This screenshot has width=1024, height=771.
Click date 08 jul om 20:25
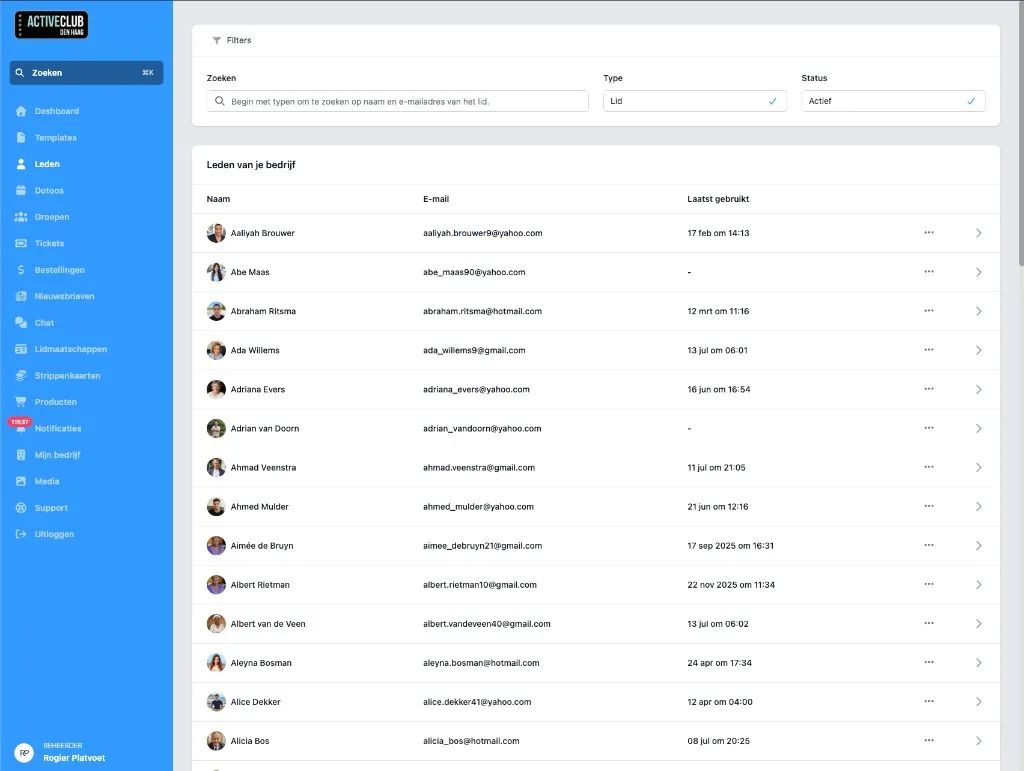[x=718, y=741]
